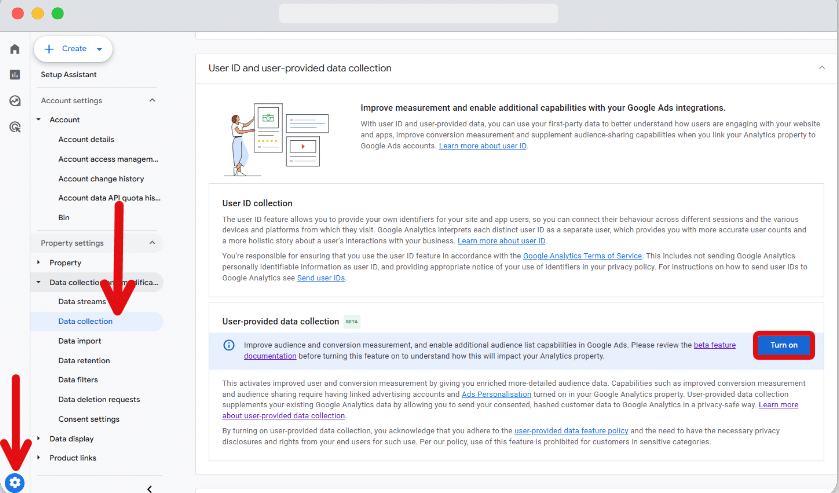Open the Advertising icon in left rail
Screen dimensions: 839x493
[x=14, y=127]
